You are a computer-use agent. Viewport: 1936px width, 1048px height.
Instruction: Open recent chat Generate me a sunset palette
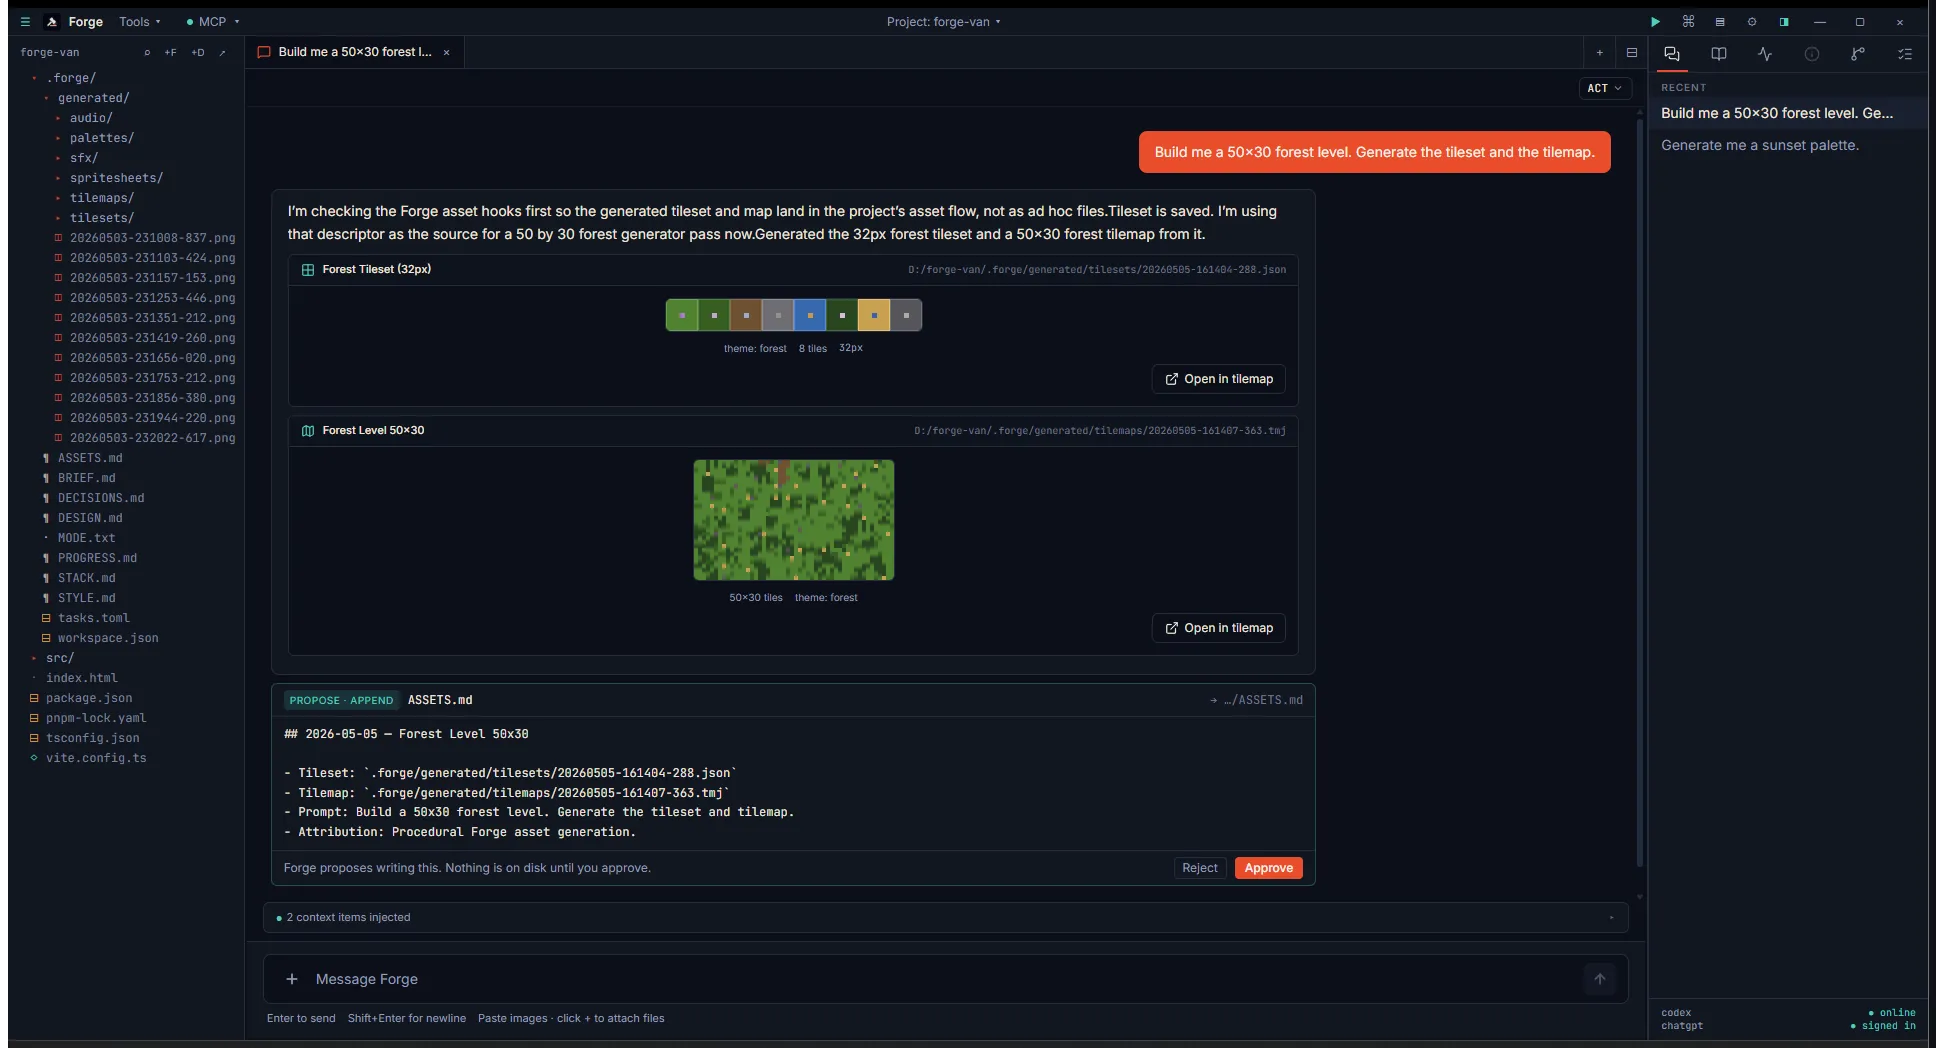(1787, 145)
